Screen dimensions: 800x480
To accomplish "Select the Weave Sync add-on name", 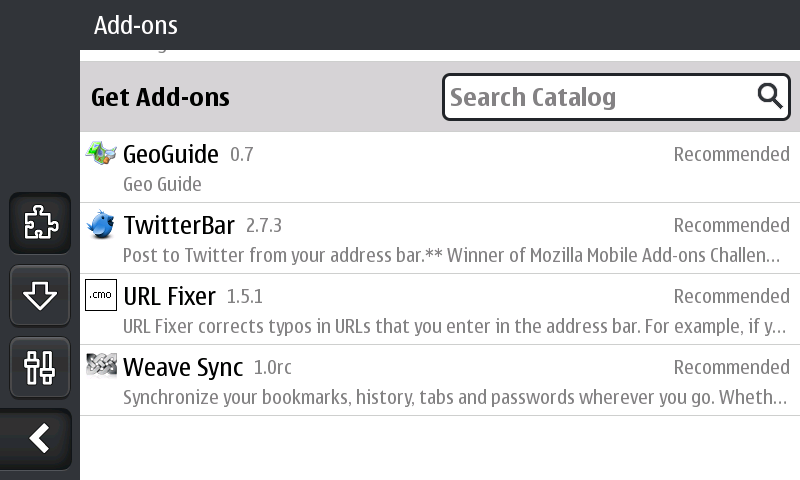I will 183,367.
